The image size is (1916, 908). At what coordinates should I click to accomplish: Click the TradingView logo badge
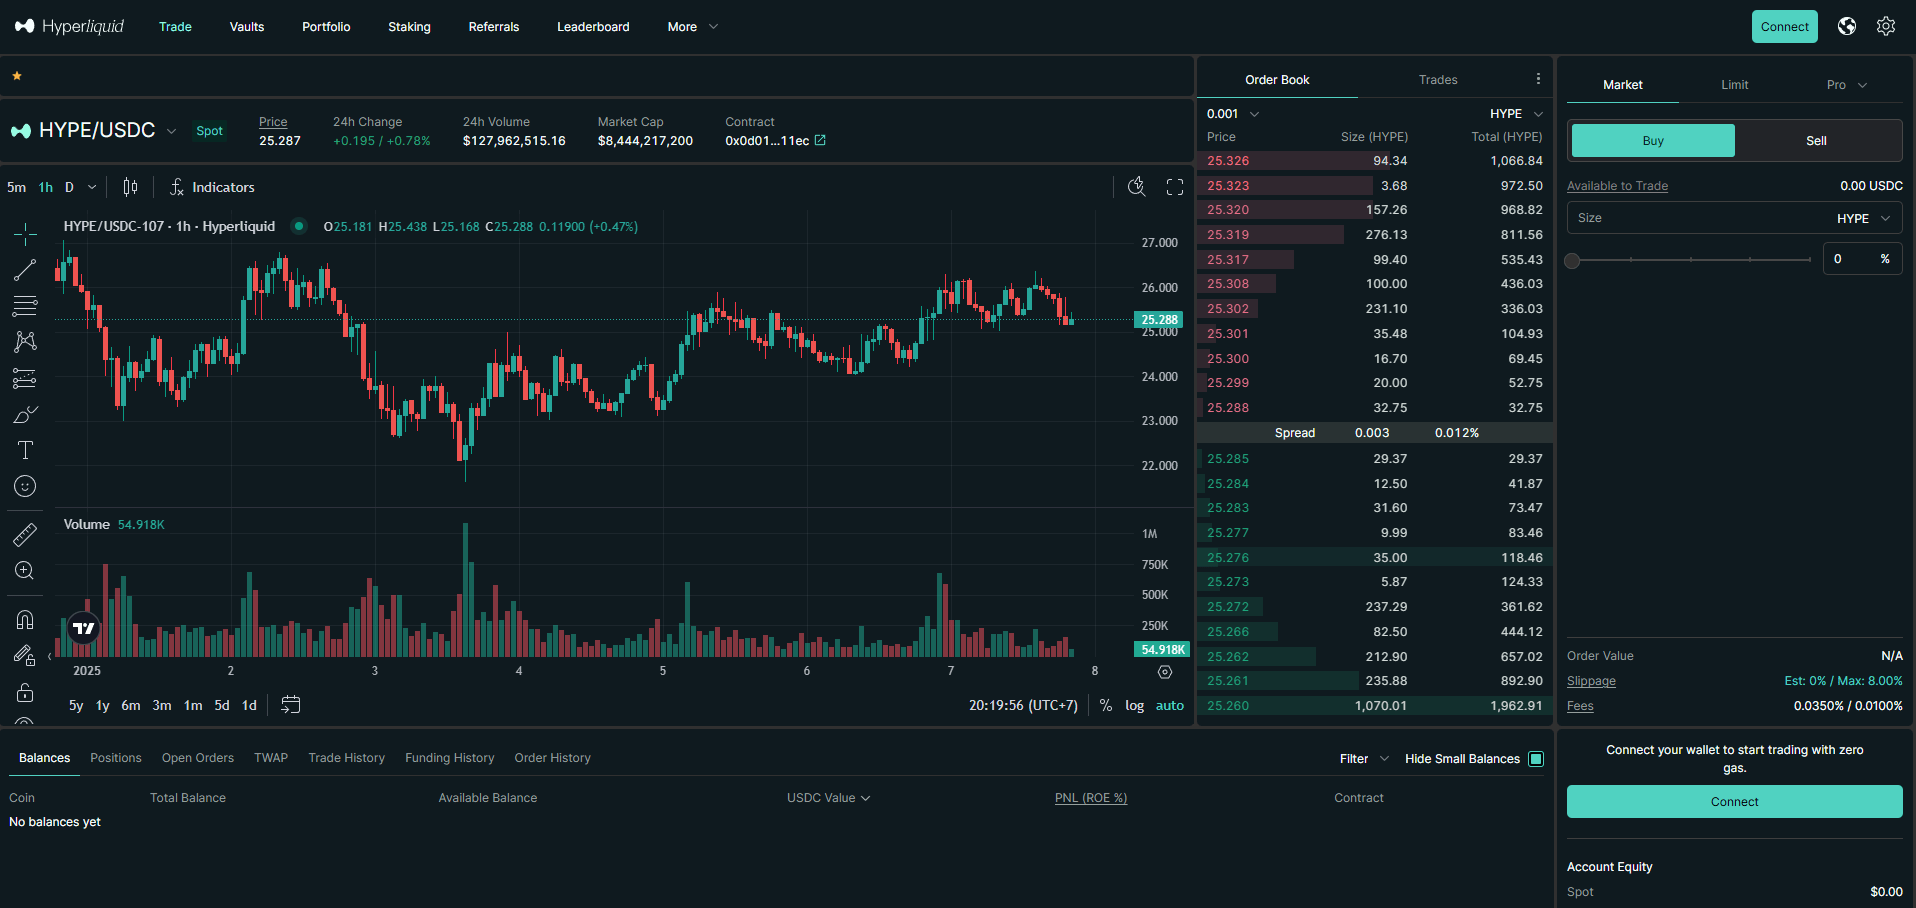click(84, 628)
